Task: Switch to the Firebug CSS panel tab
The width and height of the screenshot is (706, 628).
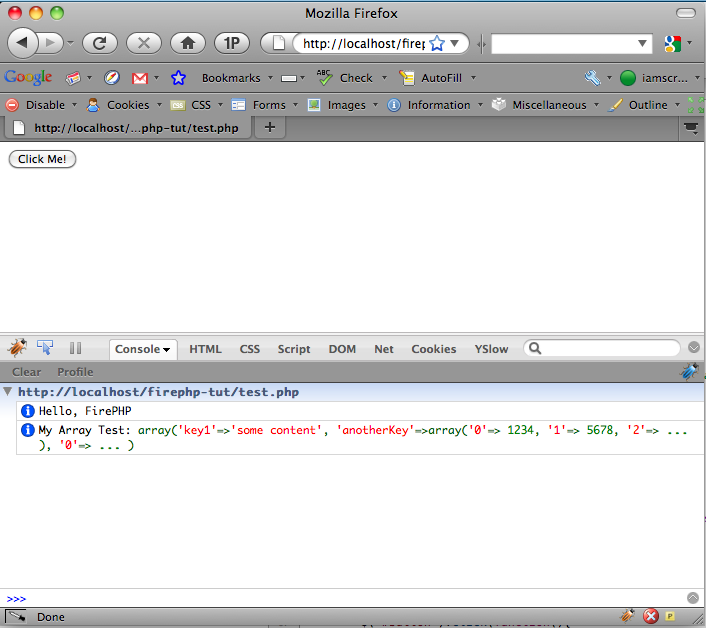Action: pos(249,349)
